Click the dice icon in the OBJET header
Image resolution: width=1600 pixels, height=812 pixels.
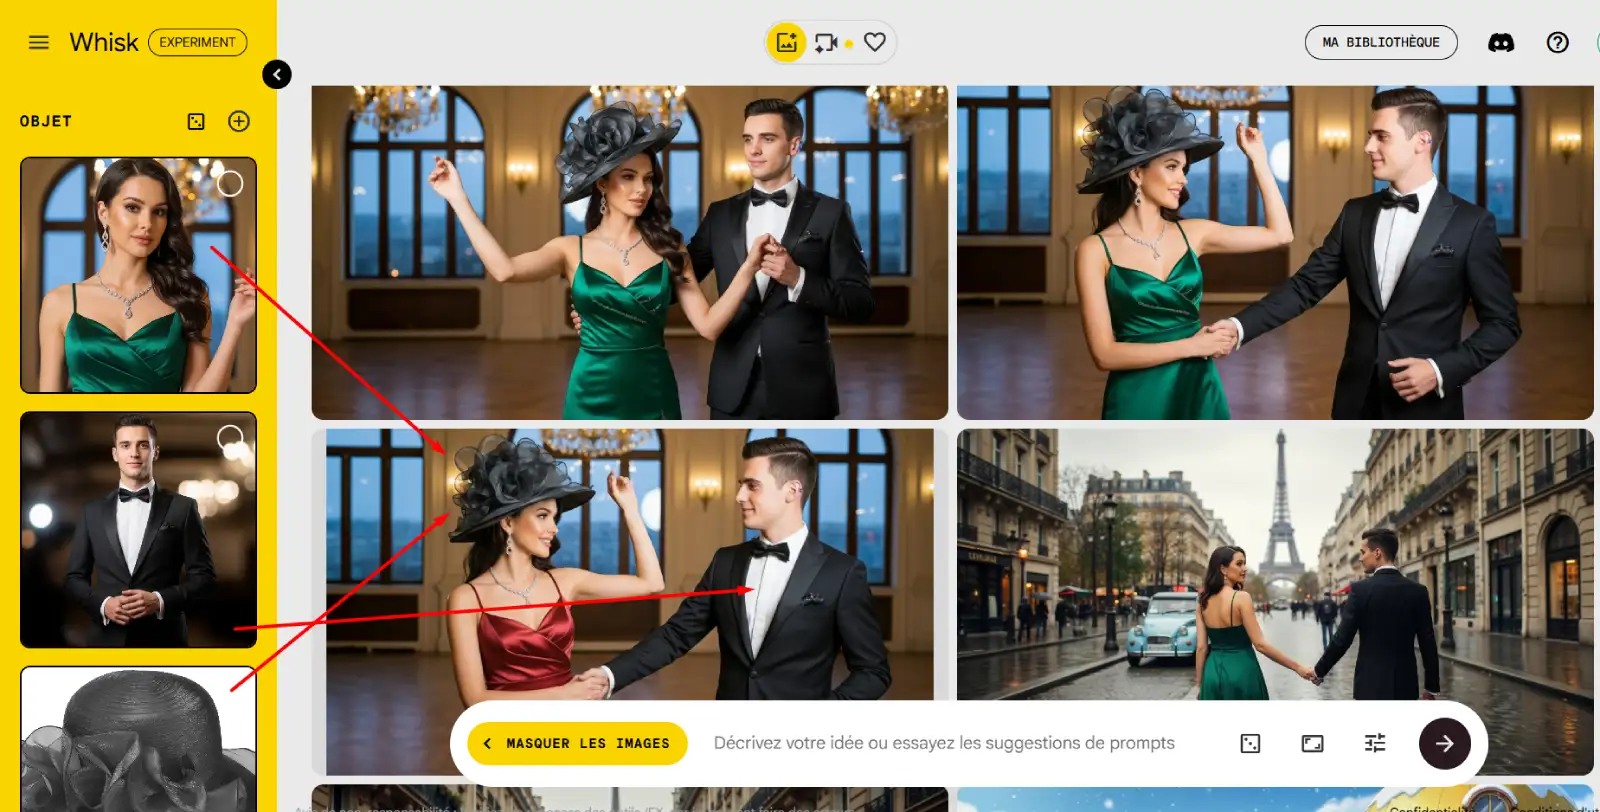[196, 121]
